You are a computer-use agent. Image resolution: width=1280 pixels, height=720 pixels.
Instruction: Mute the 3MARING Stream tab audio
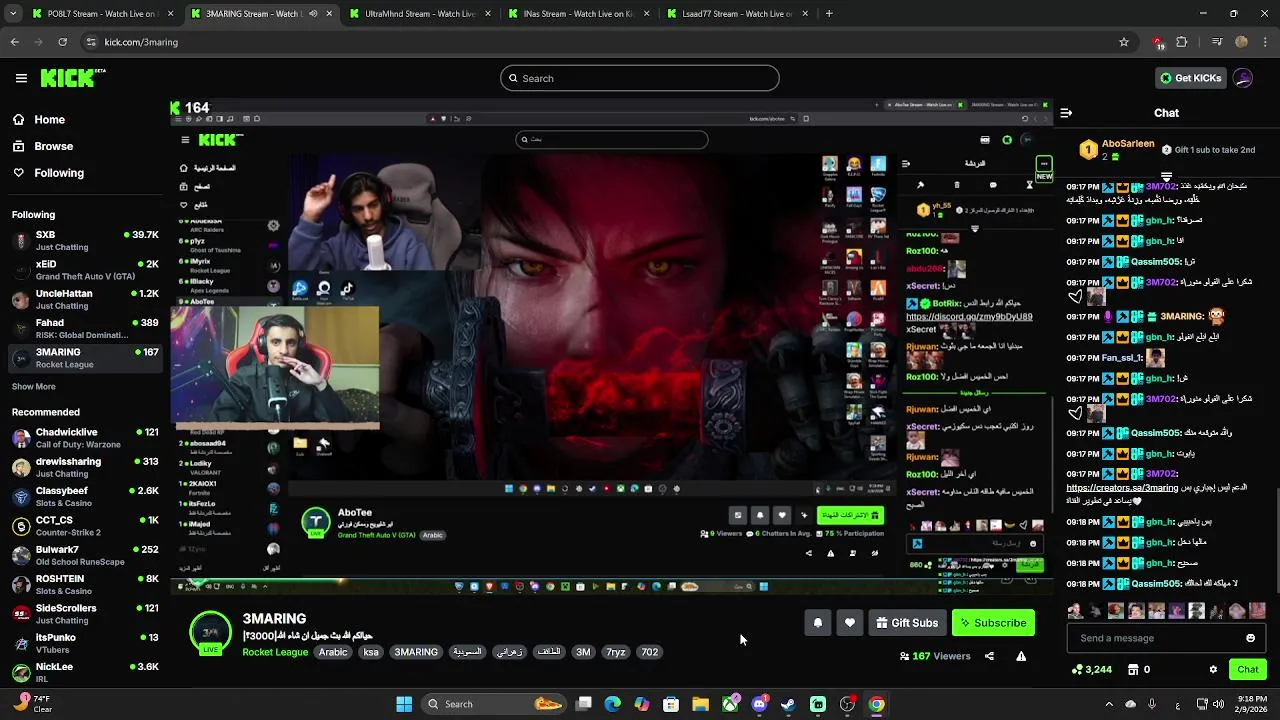tap(313, 14)
